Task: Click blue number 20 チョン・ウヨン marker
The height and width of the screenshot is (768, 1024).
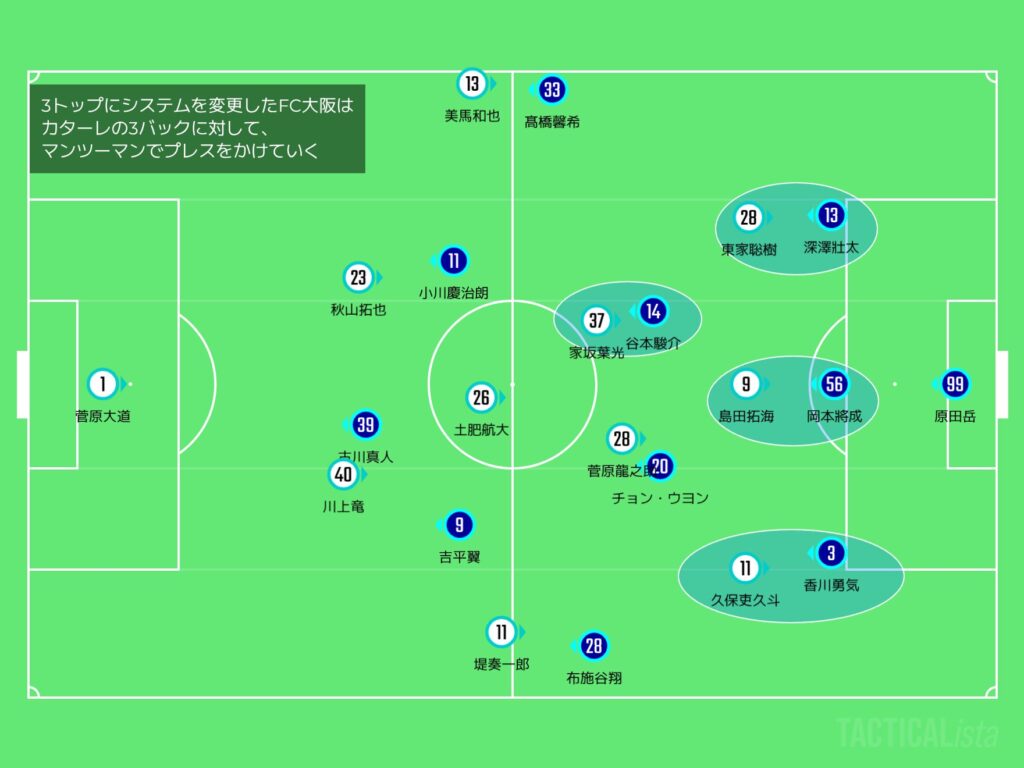Action: [x=659, y=465]
